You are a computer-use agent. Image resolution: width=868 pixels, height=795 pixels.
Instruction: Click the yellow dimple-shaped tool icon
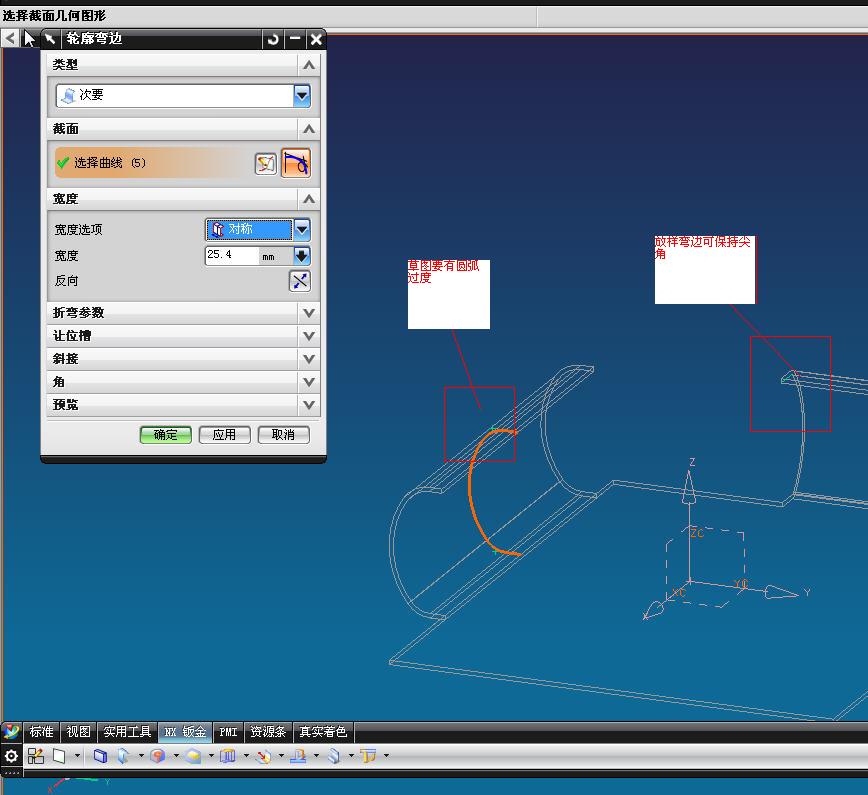click(193, 756)
